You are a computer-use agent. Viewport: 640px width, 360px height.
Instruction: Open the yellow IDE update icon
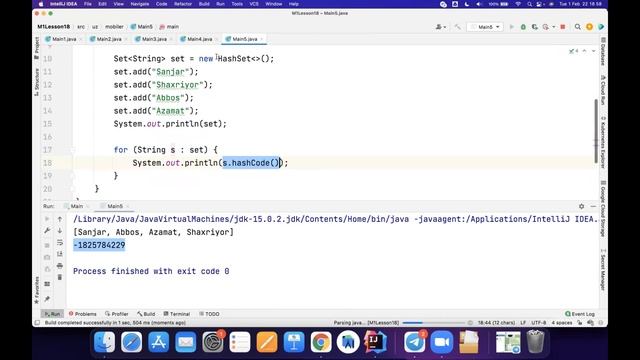click(x=589, y=27)
